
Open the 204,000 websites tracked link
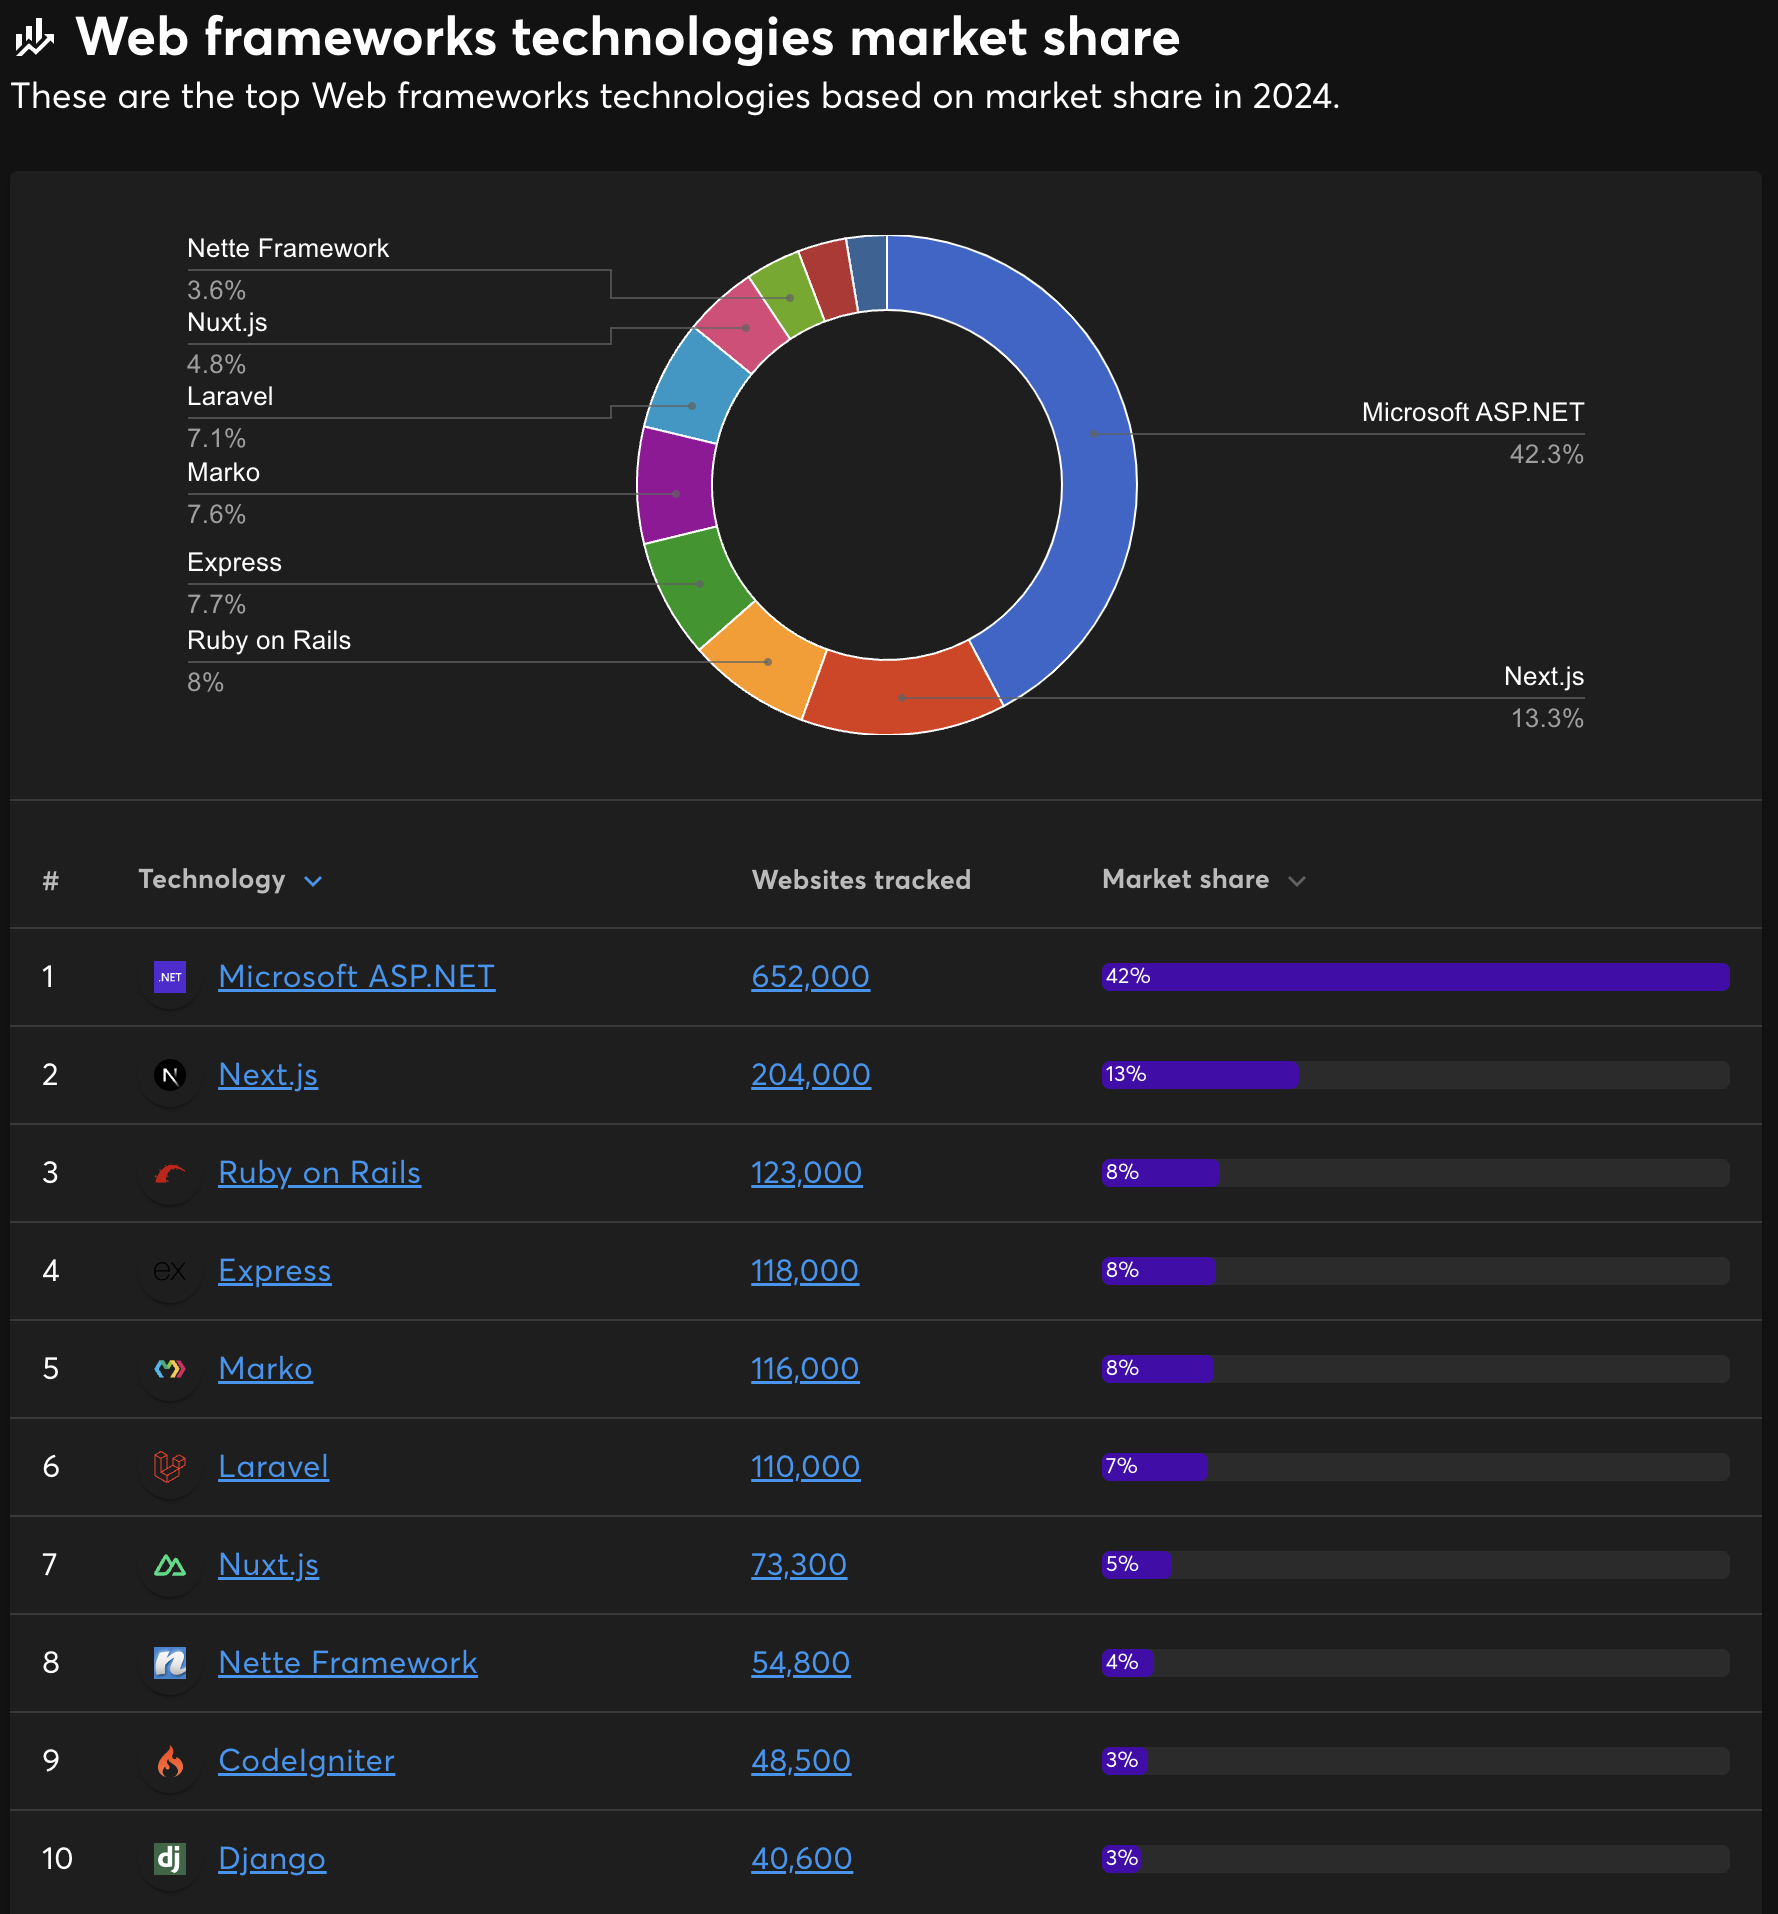811,1075
